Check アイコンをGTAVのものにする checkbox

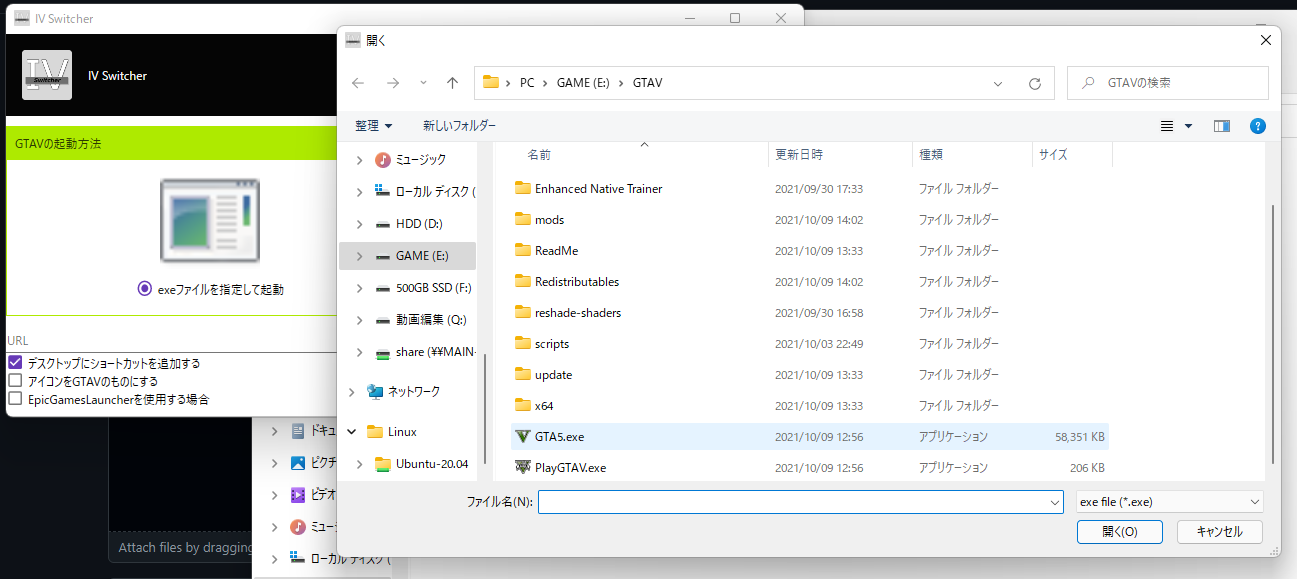[x=15, y=381]
